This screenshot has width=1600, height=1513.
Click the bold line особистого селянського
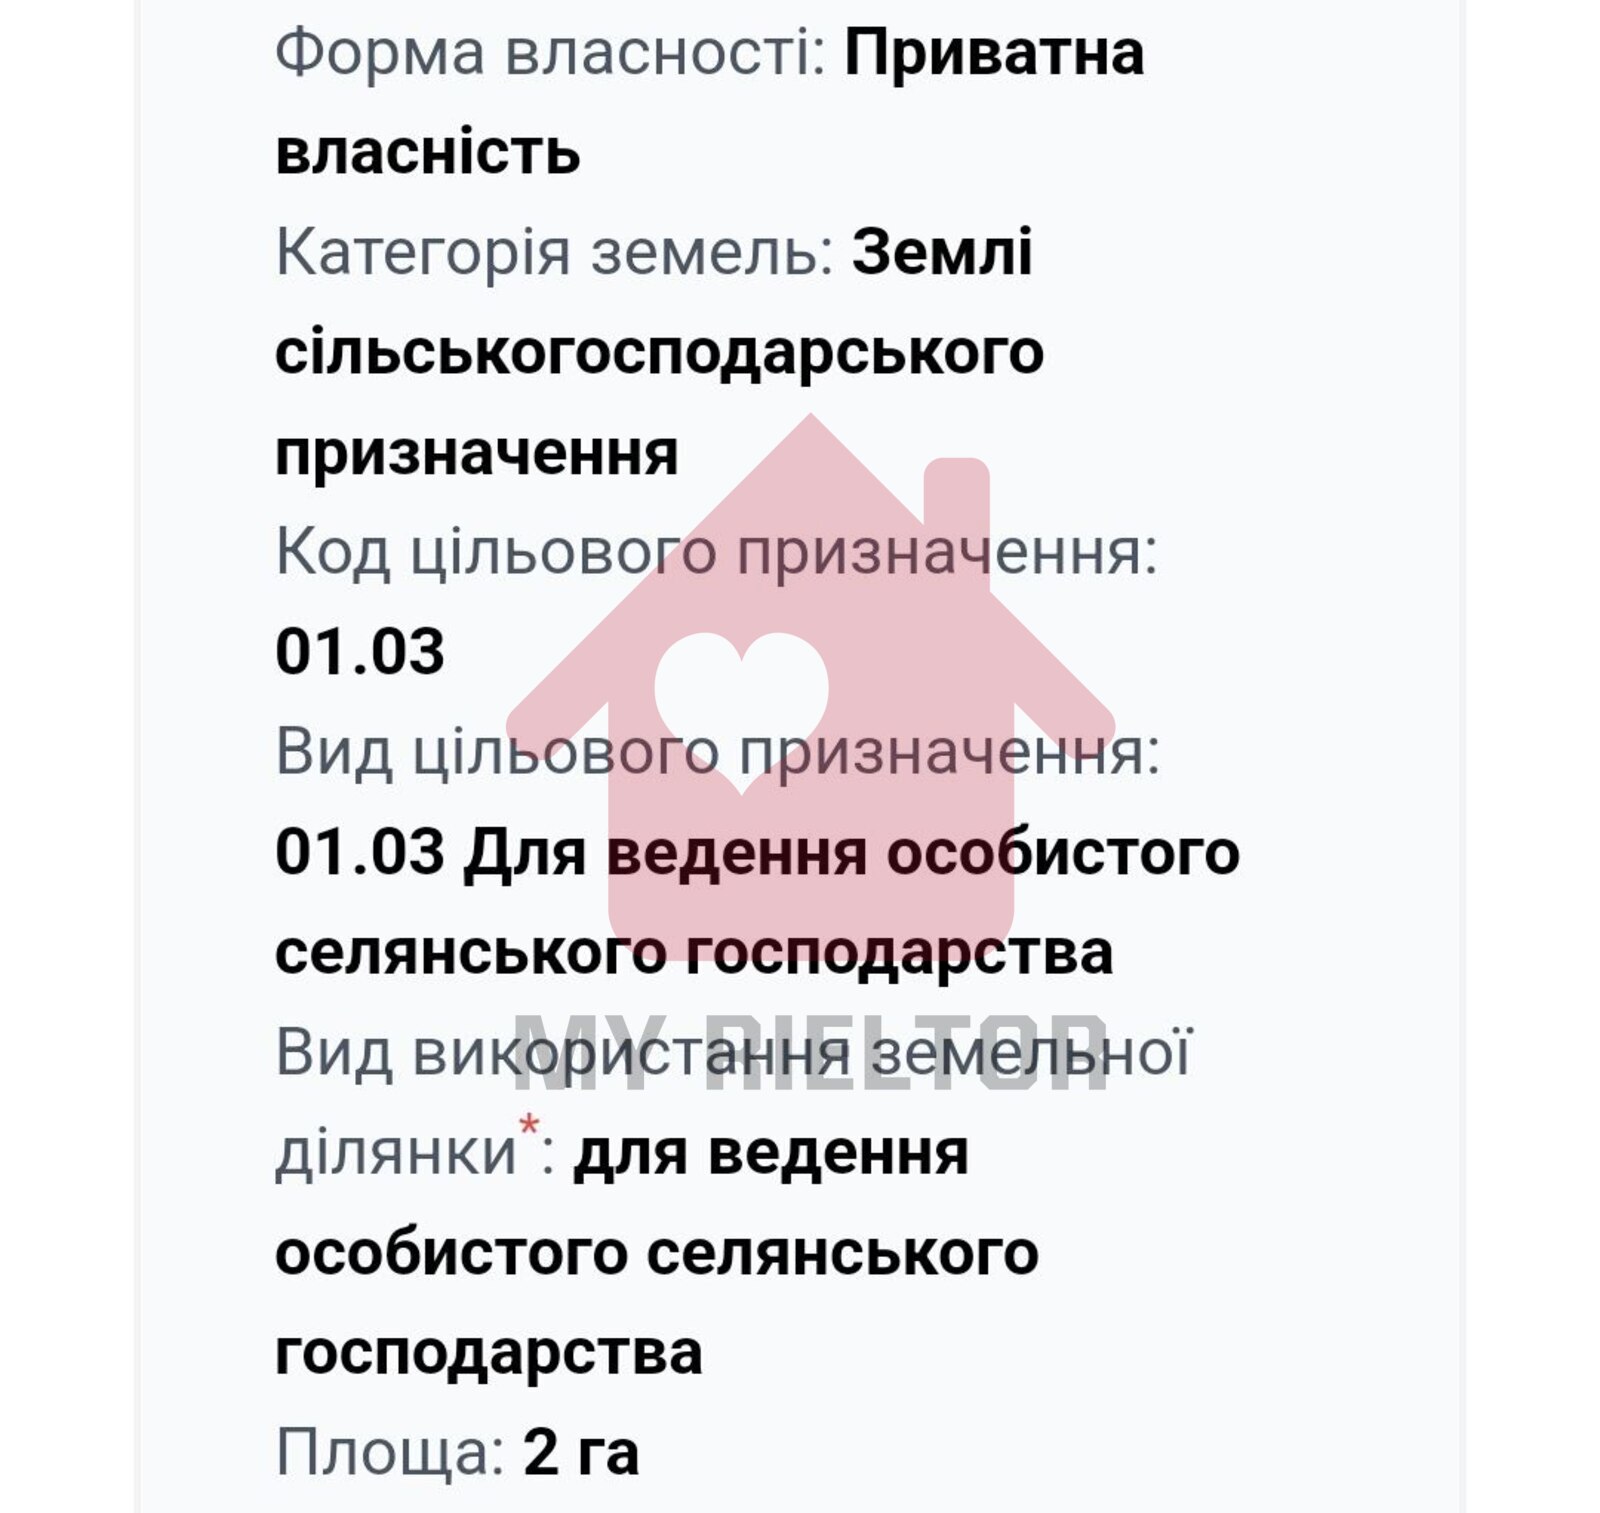pos(657,1252)
